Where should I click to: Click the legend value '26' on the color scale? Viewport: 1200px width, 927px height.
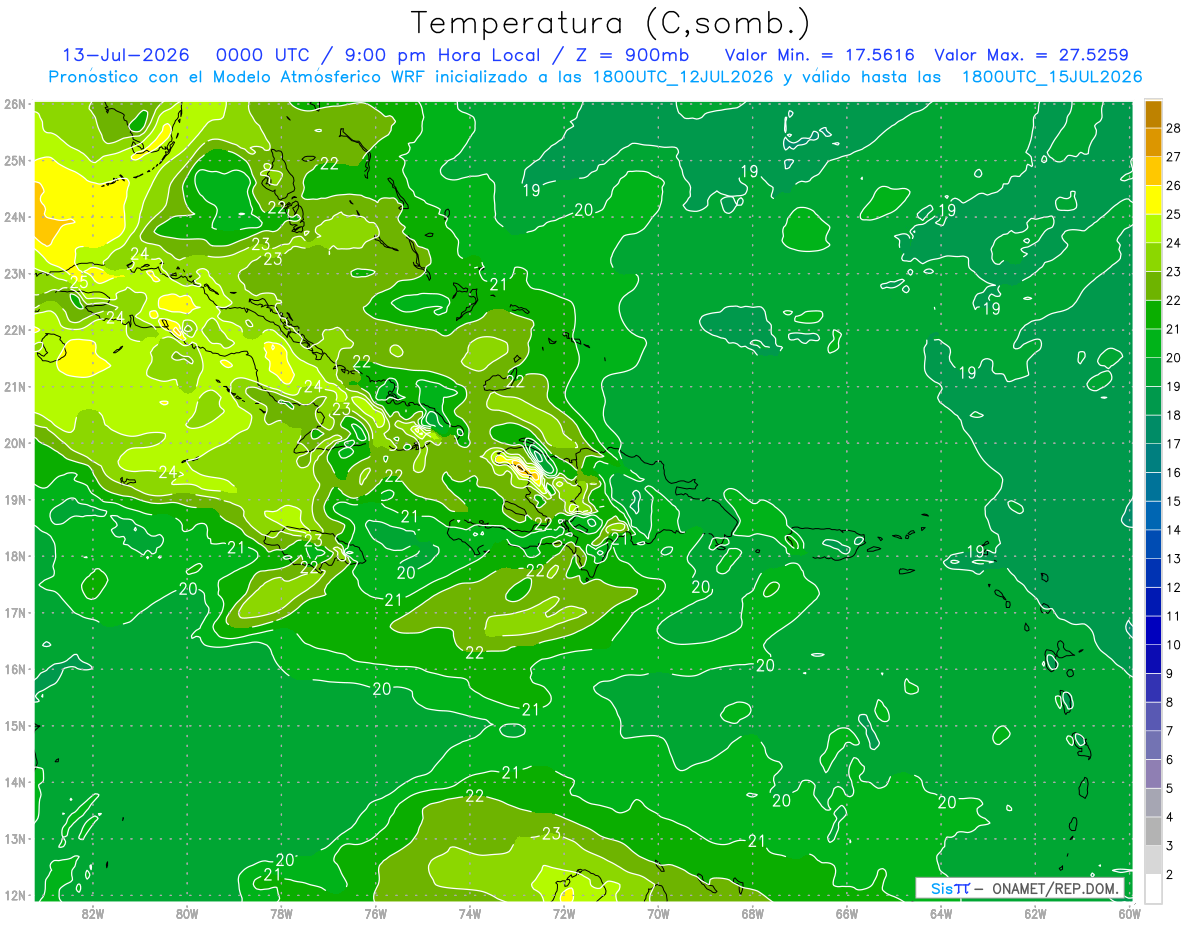1173,186
